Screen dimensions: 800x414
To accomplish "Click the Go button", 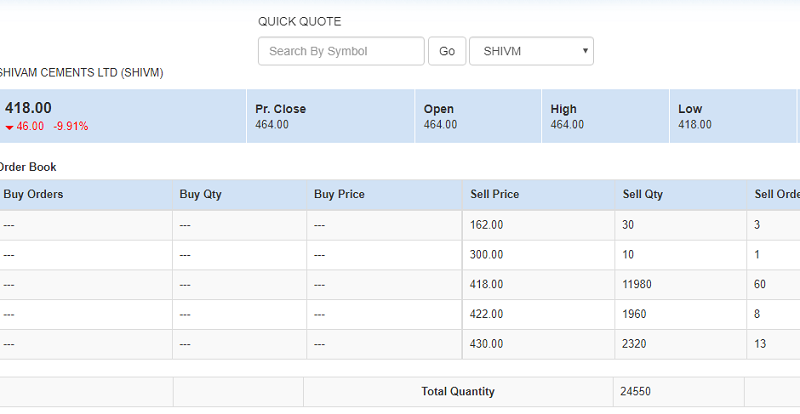I will 447,51.
